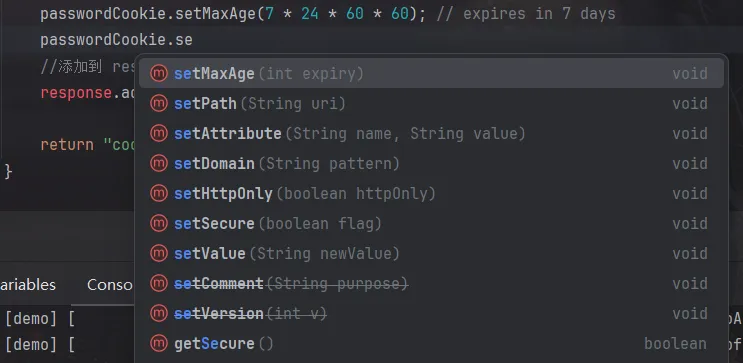The width and height of the screenshot is (743, 363).
Task: Pick setValue(String newValue) from popup
Action: coord(431,254)
